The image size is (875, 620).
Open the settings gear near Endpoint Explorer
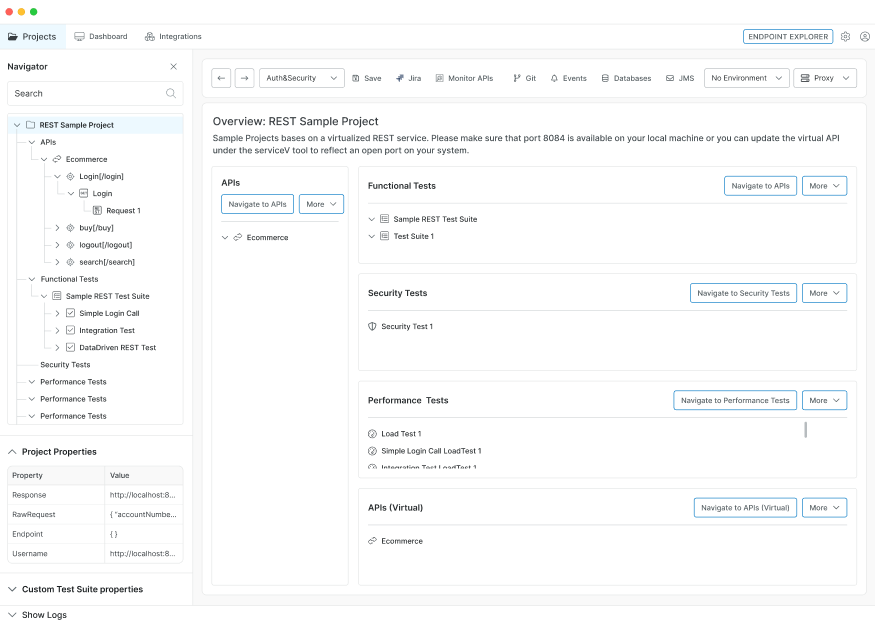point(845,36)
